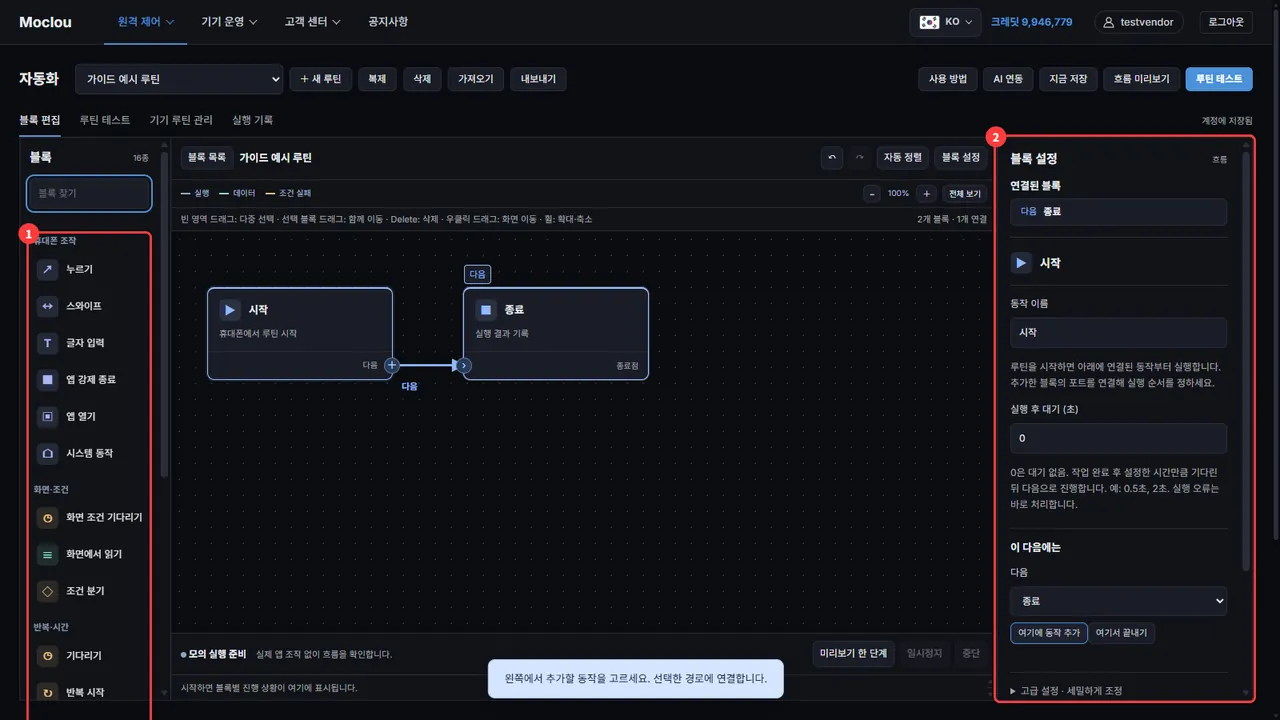Go to 공지사항 page
This screenshot has height=720, width=1280.
coord(388,22)
